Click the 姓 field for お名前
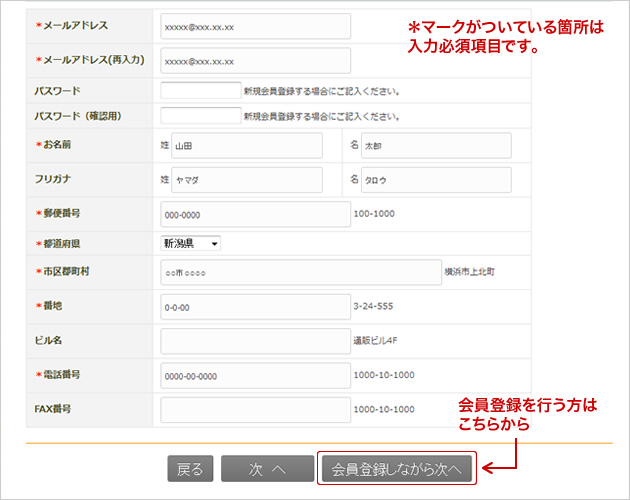Viewport: 630px width, 500px height. pyautogui.click(x=246, y=146)
